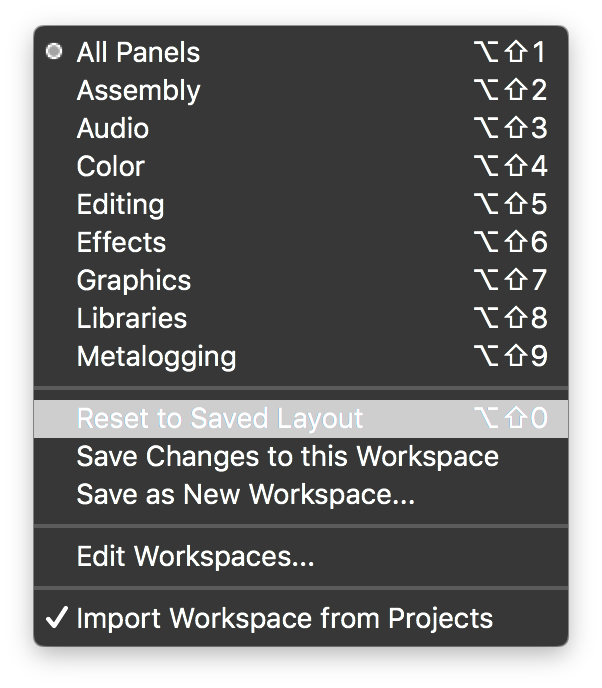Click the bullet indicator next to All Panels
This screenshot has width=602, height=688.
[x=54, y=52]
